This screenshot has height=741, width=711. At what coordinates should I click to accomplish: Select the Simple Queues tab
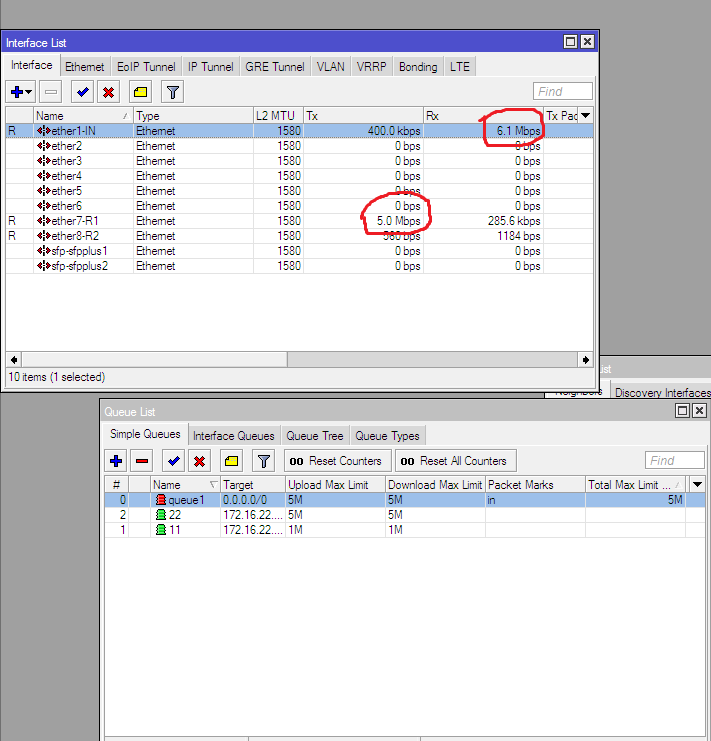(x=145, y=434)
